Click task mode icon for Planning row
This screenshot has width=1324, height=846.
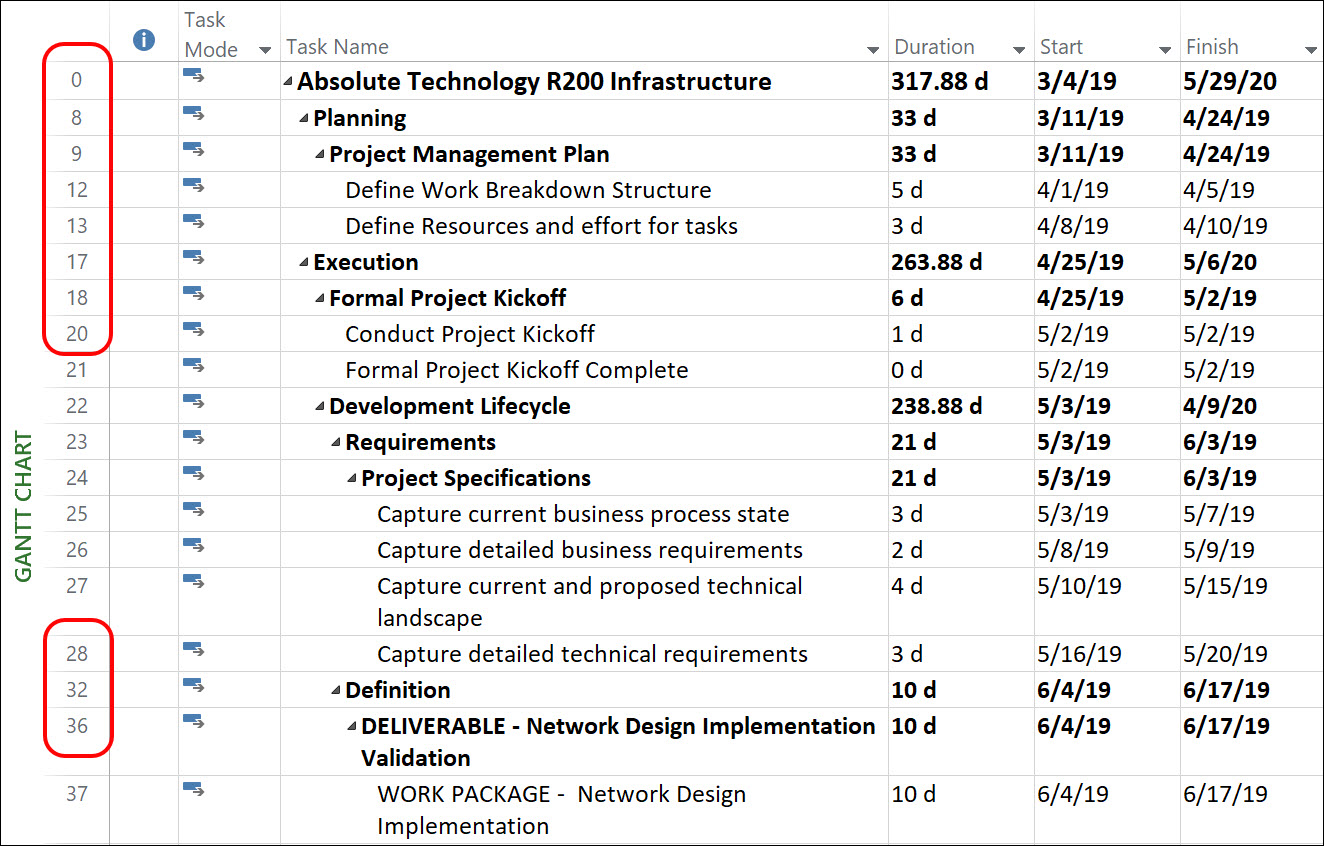coord(193,113)
